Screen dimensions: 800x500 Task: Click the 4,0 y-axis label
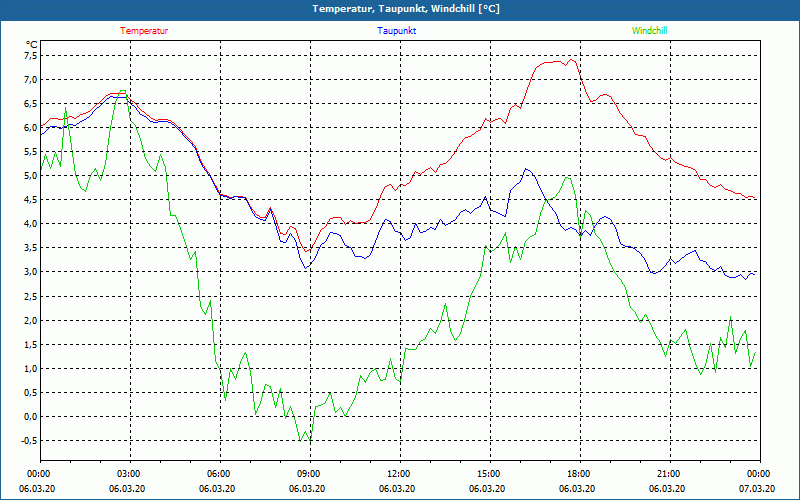31,223
